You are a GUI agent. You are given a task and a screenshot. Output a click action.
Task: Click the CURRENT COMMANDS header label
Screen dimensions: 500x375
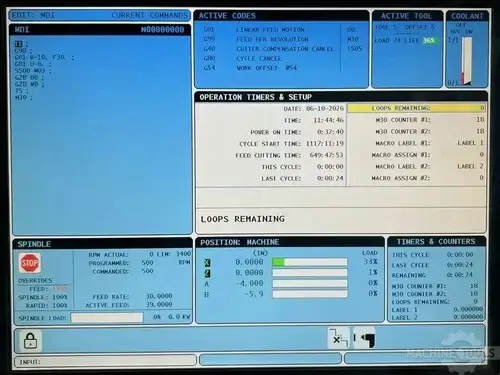tap(150, 15)
